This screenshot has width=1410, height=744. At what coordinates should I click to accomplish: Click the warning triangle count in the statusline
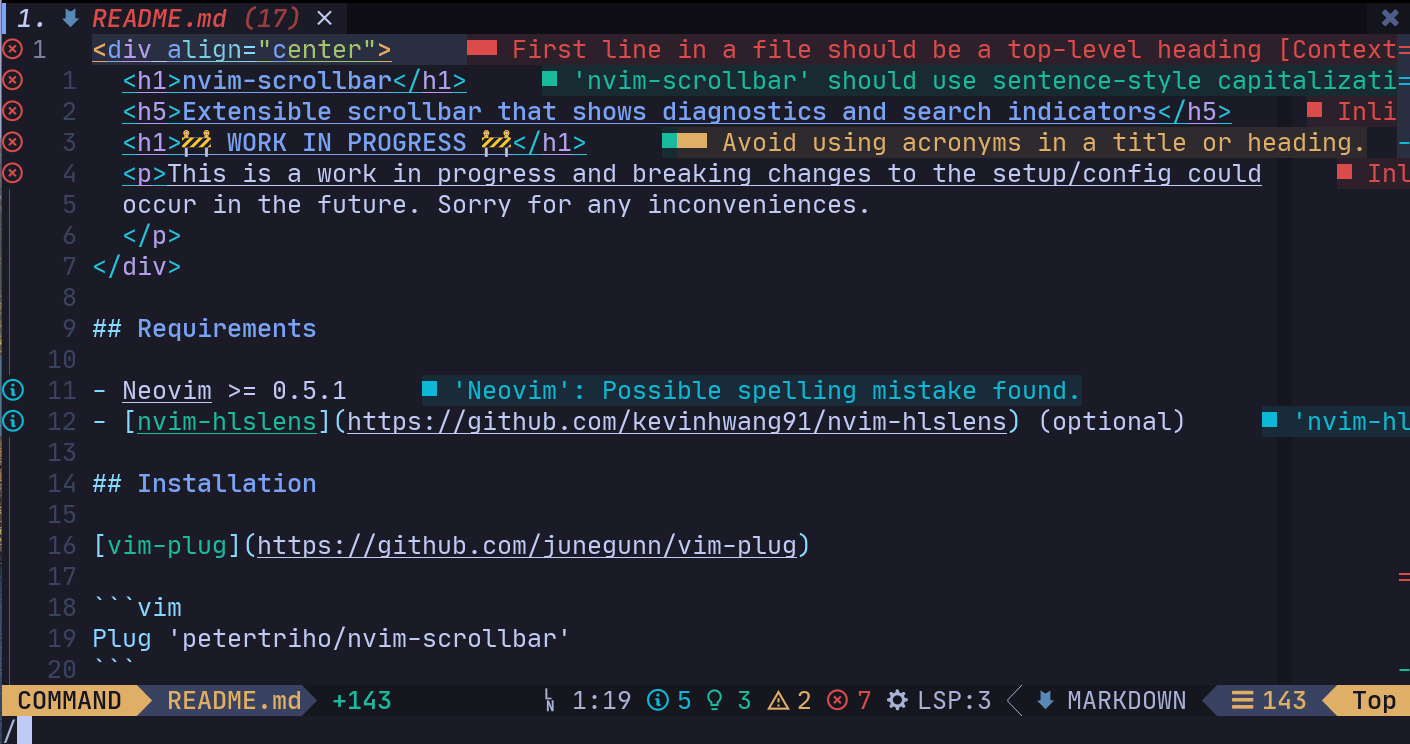(x=788, y=700)
